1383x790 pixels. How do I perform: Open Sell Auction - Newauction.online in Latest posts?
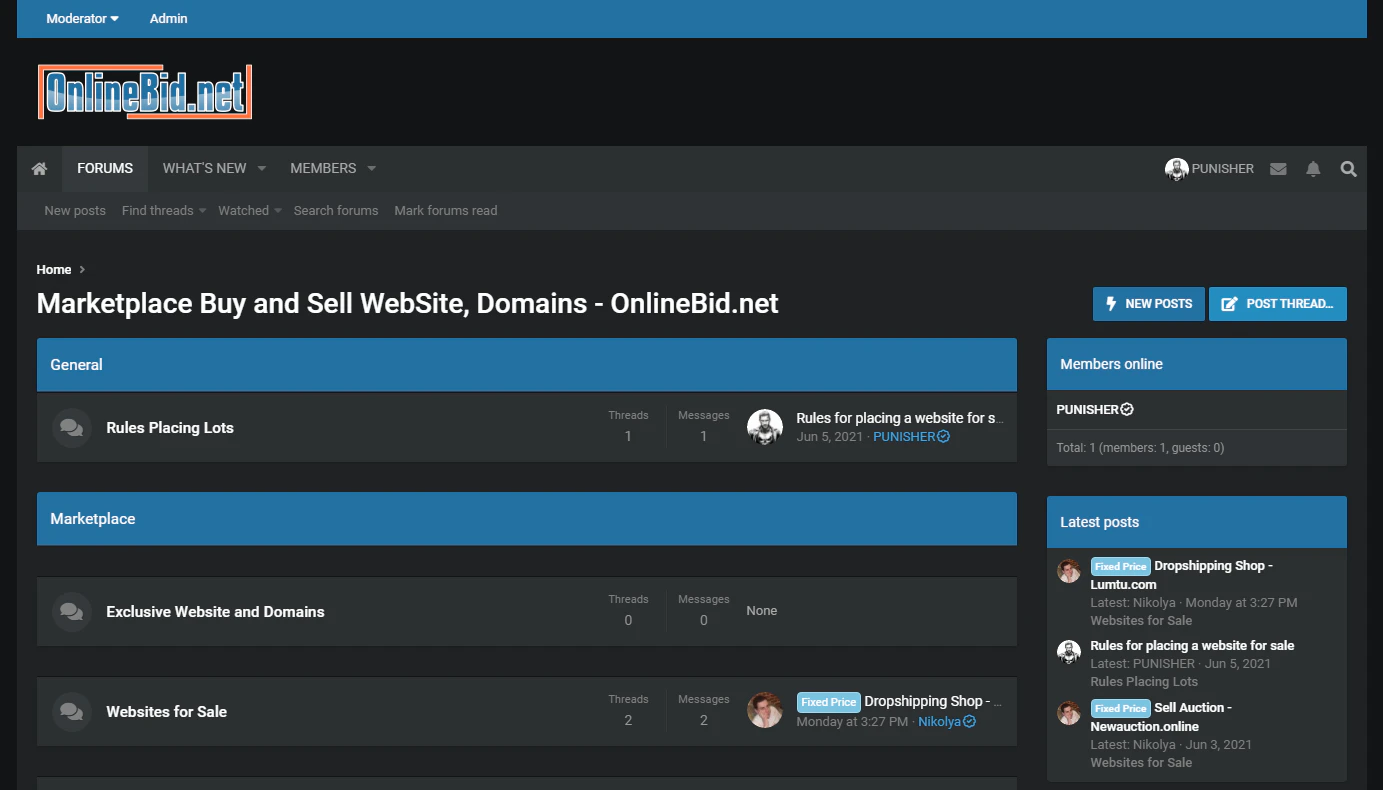pos(1162,717)
